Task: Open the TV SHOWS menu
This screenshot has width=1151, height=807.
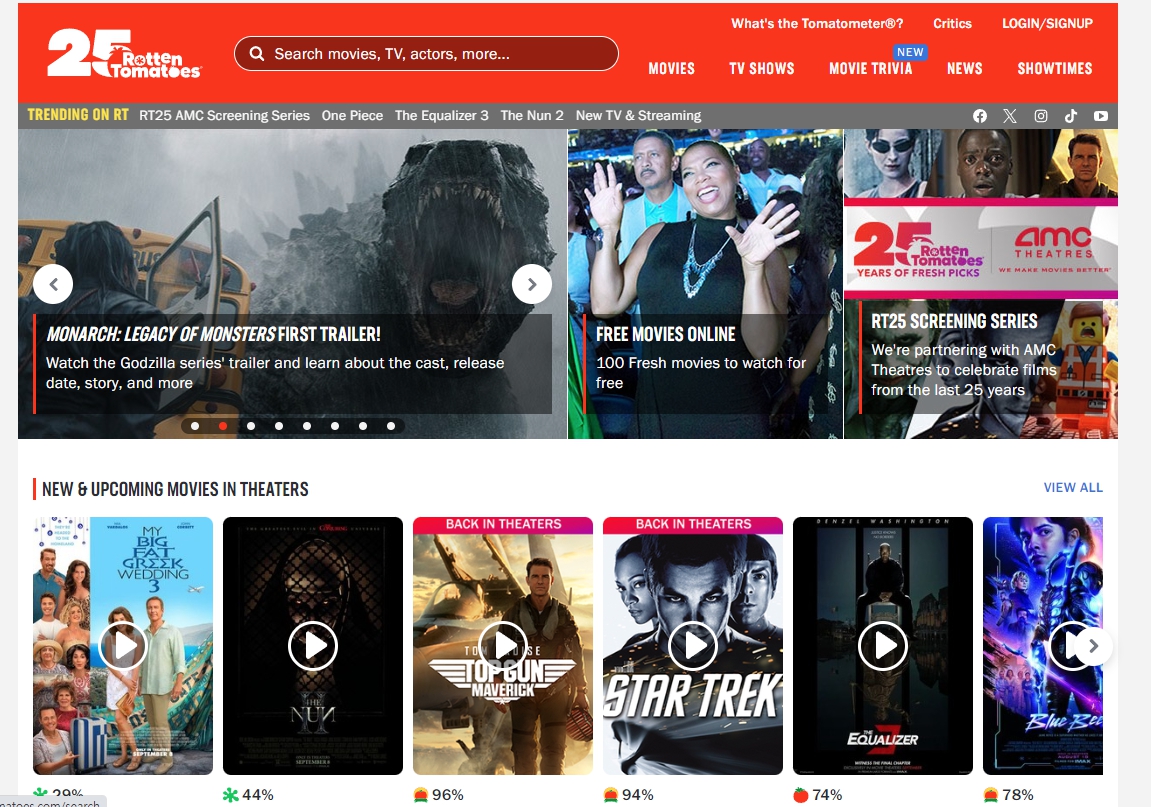Action: tap(761, 68)
